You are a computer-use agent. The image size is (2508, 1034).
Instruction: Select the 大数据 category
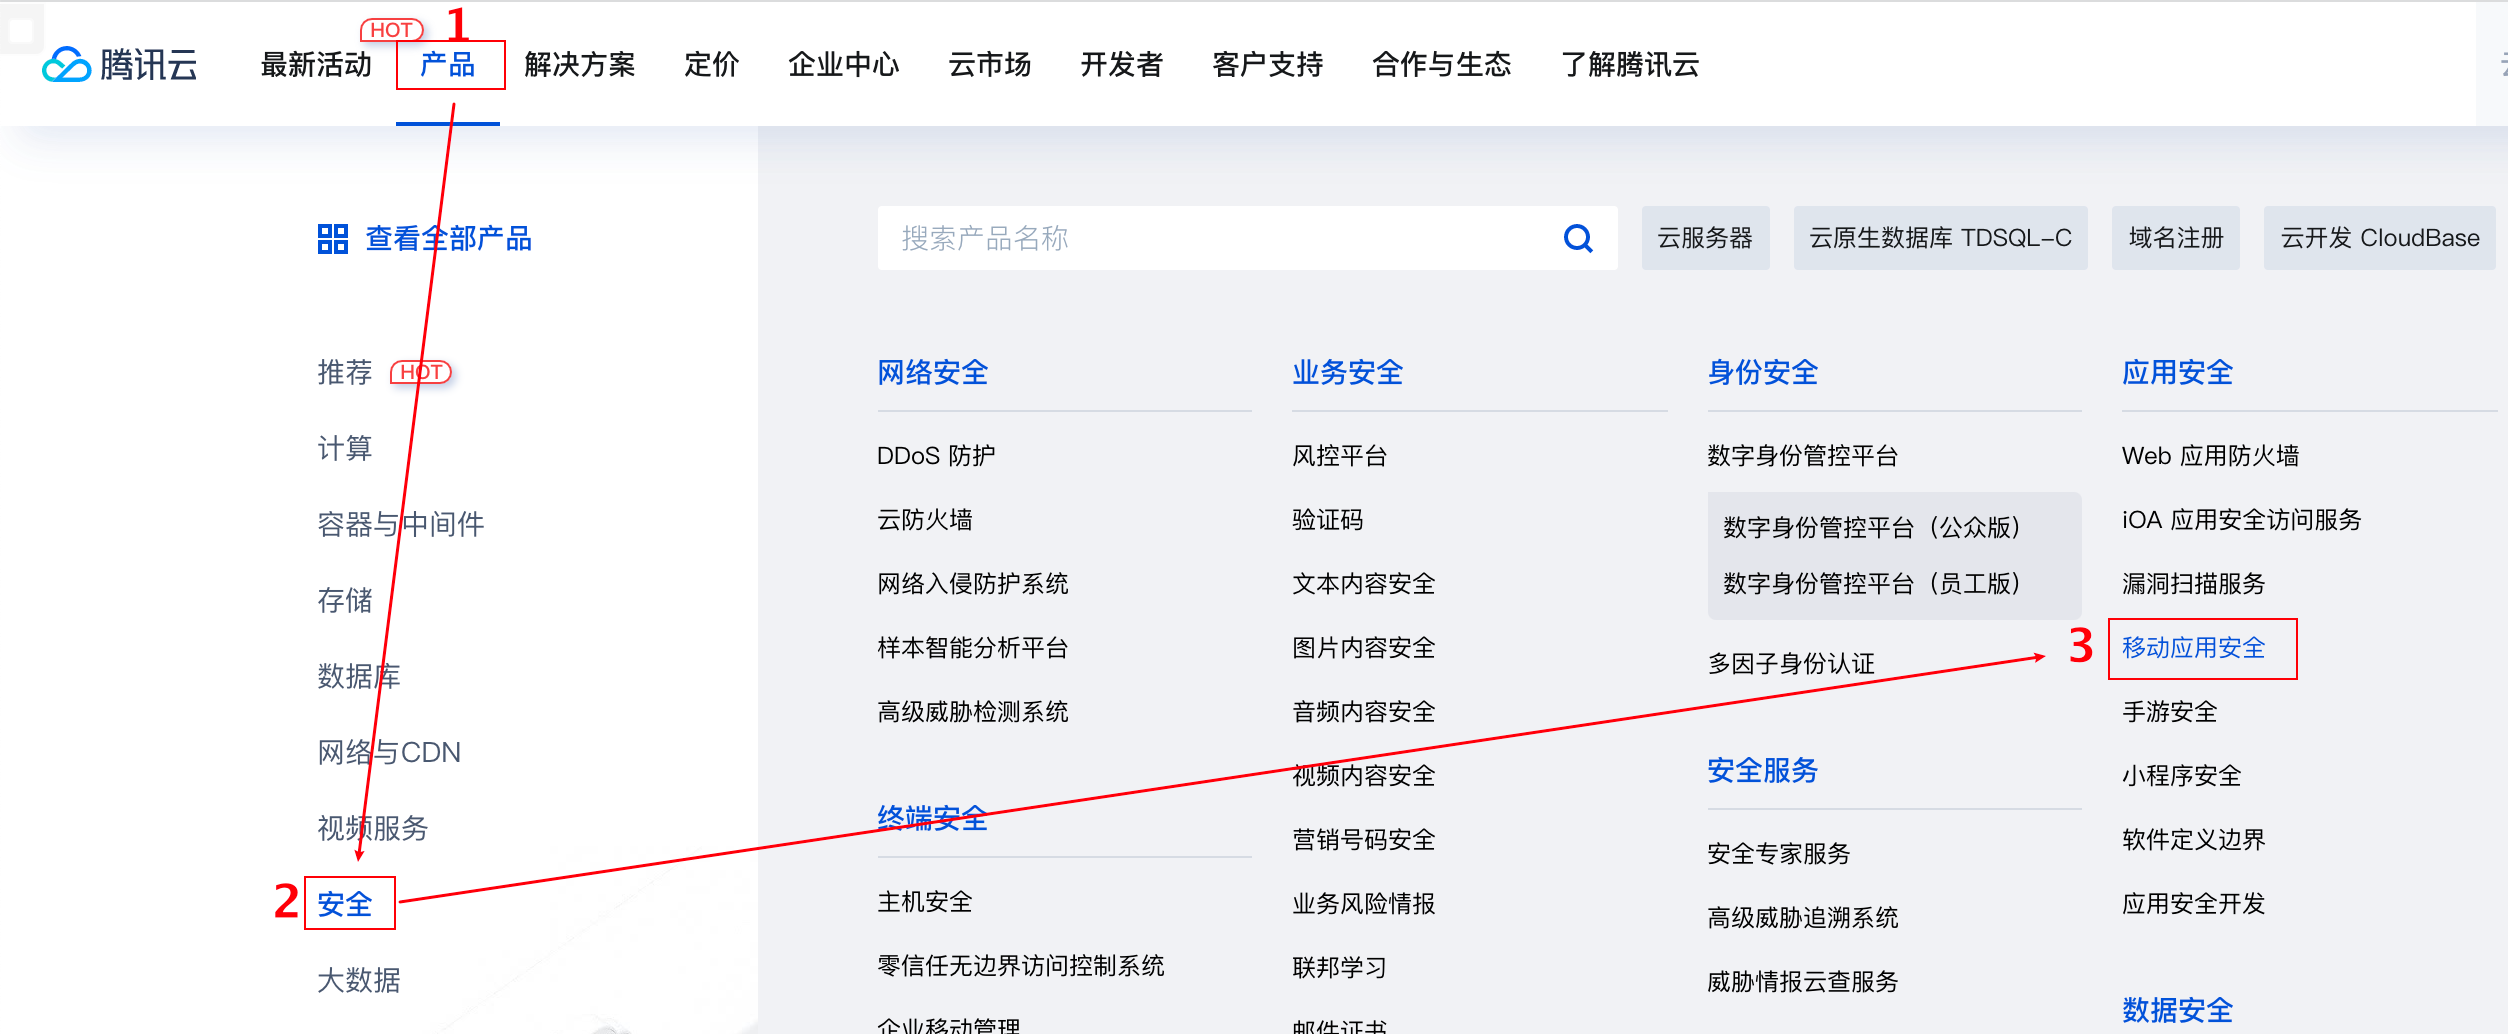coord(359,980)
